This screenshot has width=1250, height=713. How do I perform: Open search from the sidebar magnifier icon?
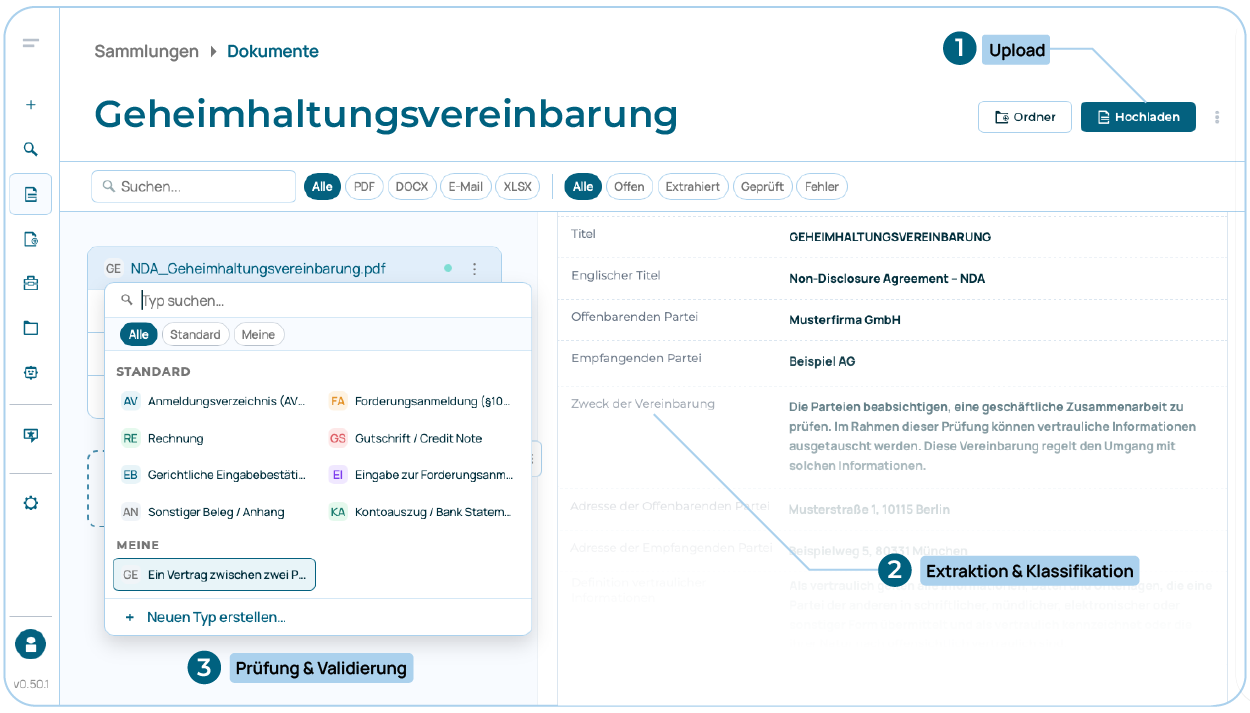(x=31, y=149)
